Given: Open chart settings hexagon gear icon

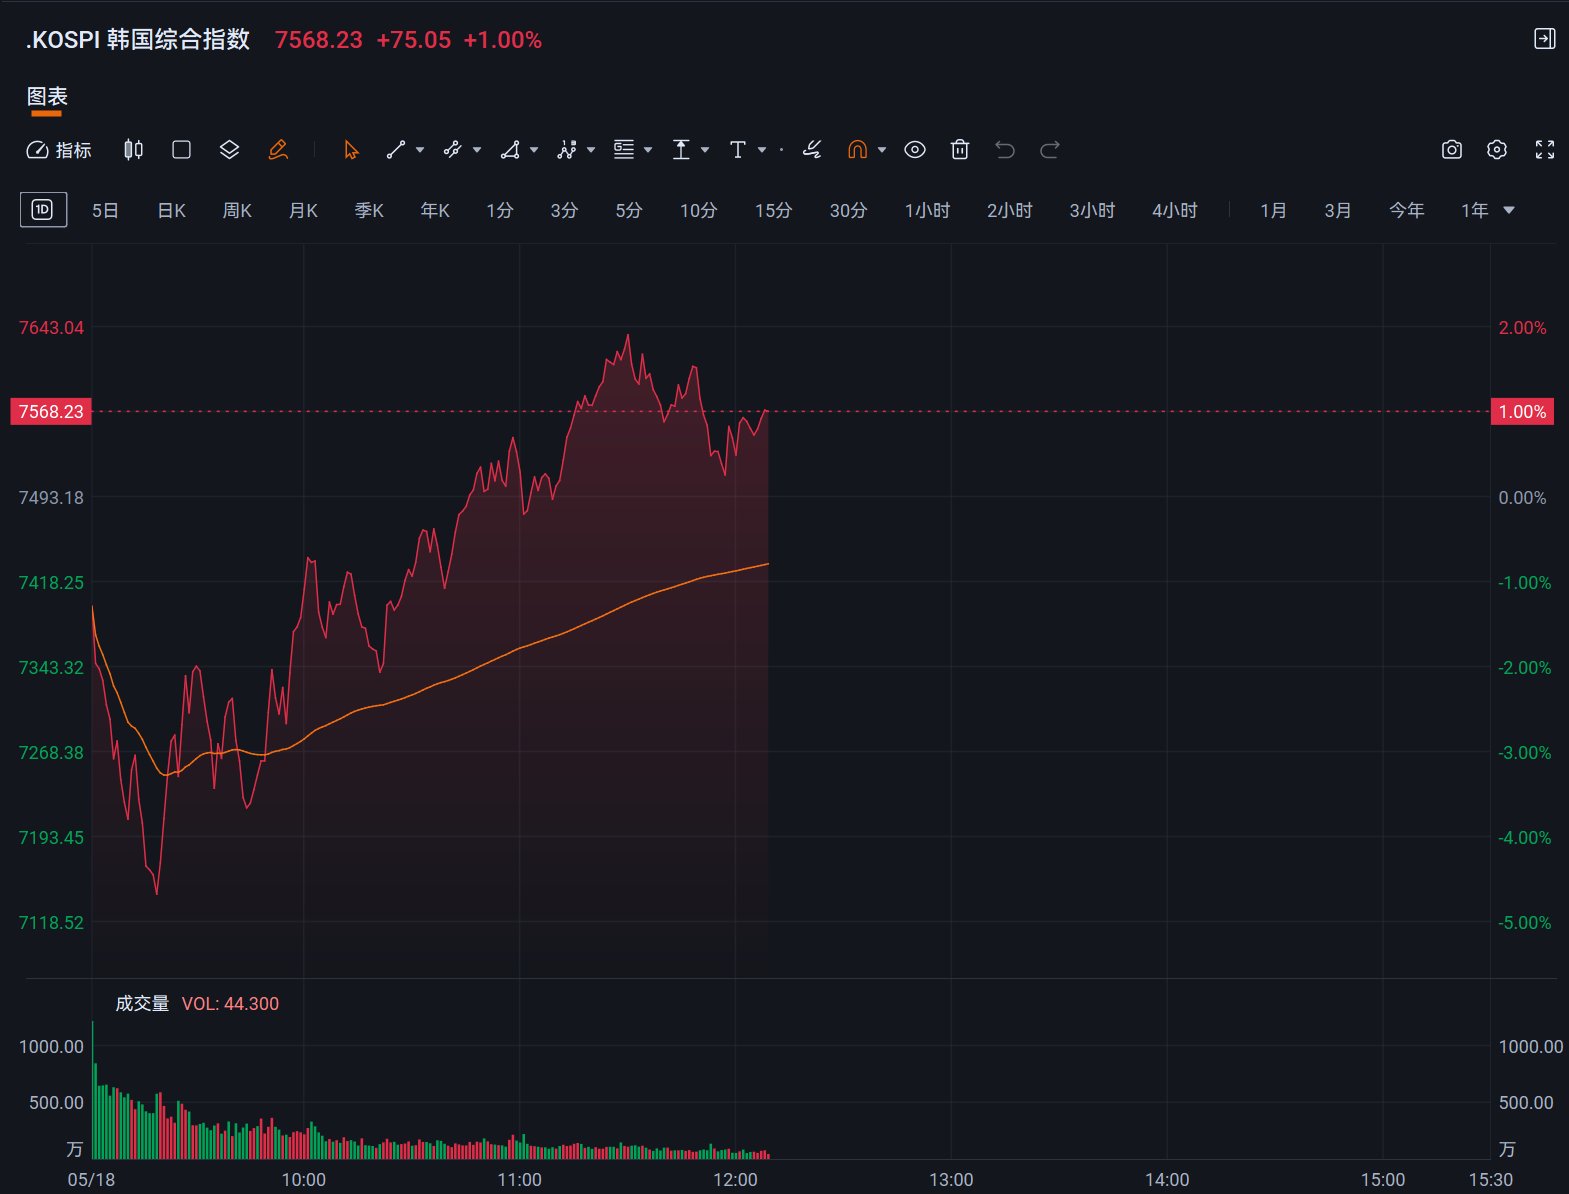Looking at the screenshot, I should click(1497, 150).
